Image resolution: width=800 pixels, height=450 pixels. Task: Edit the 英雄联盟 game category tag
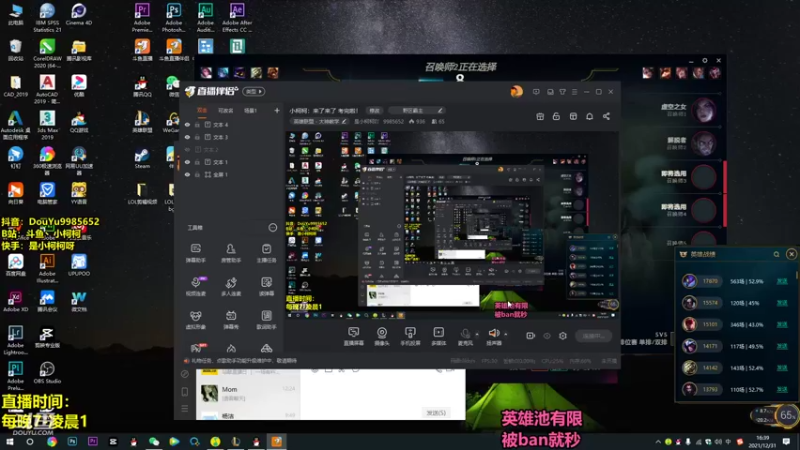[319, 121]
